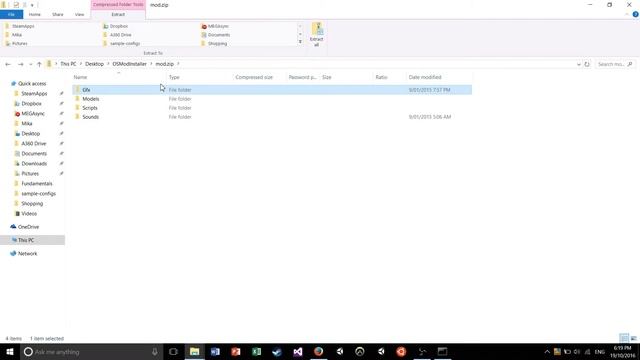Viewport: 640px width, 360px height.
Task: Click Cortana Ask me anything box
Action: point(91,351)
